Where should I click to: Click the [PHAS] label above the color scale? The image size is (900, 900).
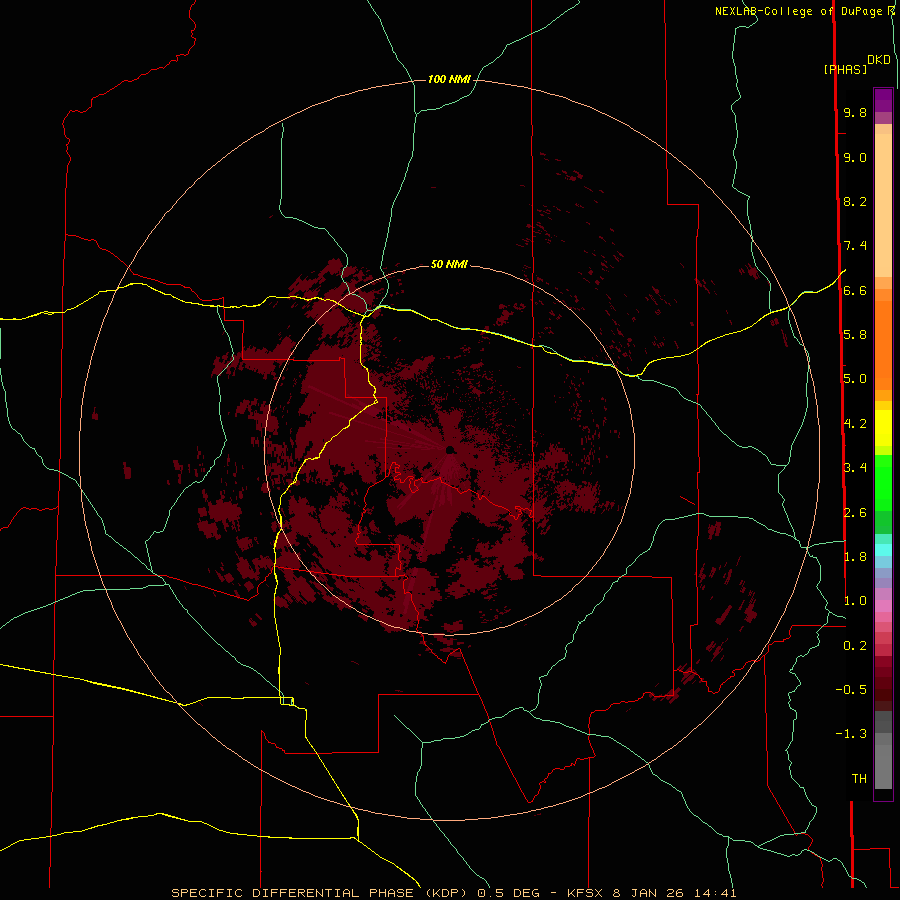pyautogui.click(x=845, y=70)
